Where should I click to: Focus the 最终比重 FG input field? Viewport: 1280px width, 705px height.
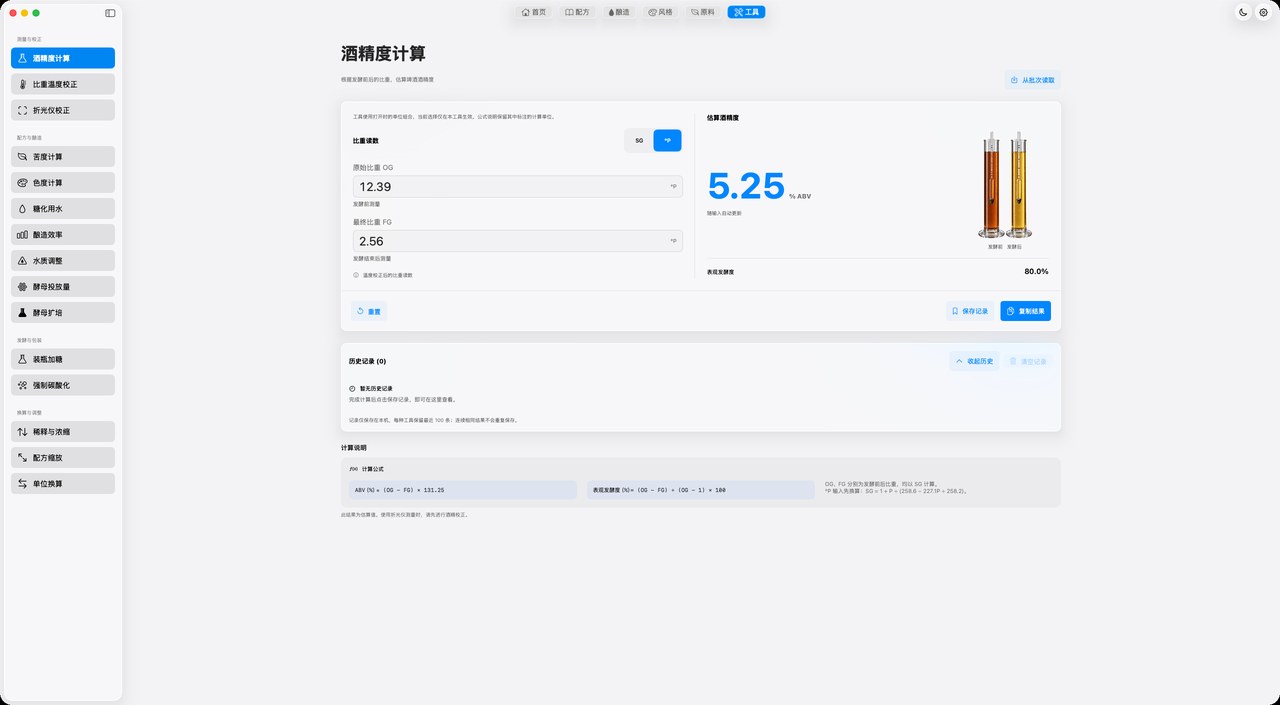[x=518, y=241]
